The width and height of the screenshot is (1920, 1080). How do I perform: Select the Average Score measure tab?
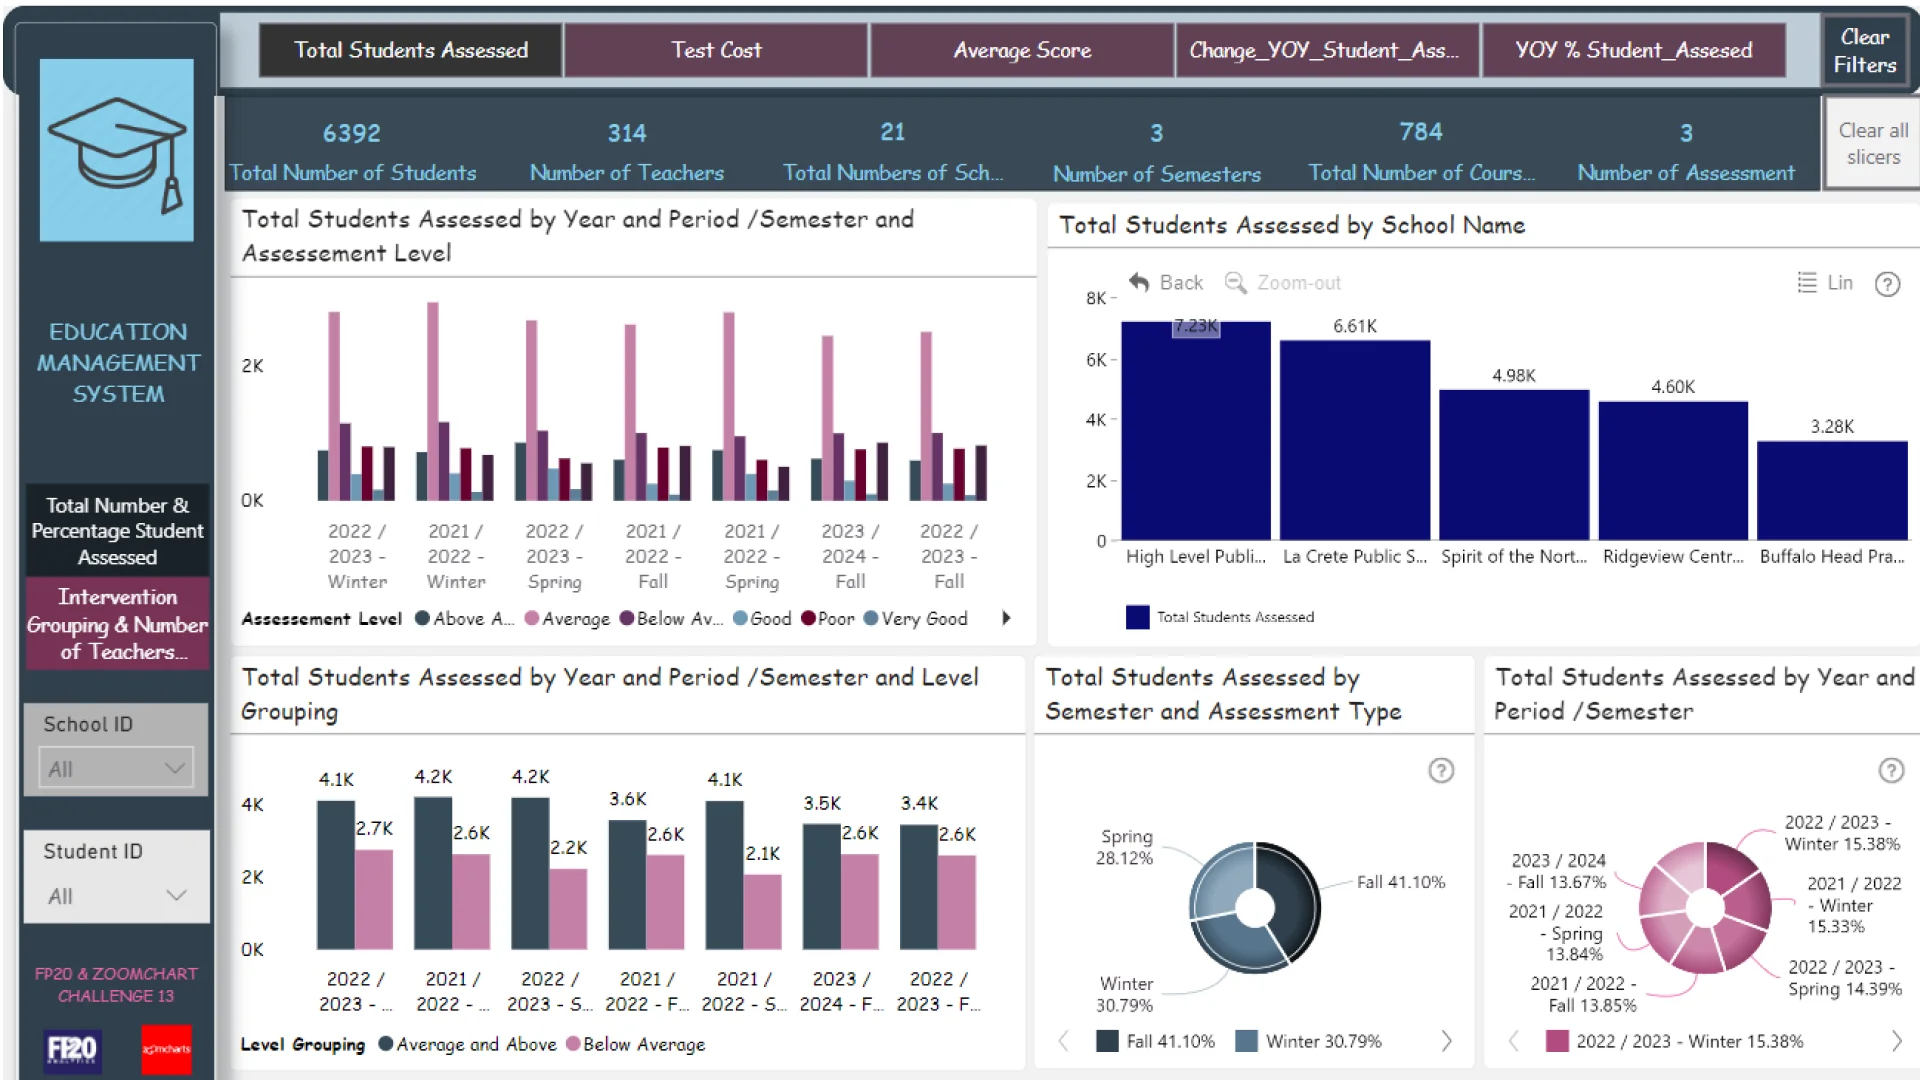(x=1022, y=50)
